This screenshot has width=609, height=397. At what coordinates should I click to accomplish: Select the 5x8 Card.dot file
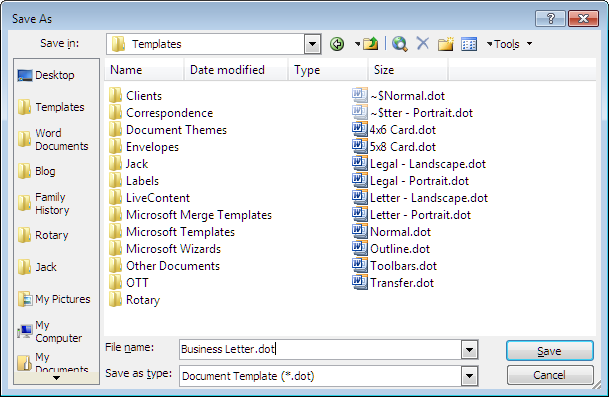394,147
